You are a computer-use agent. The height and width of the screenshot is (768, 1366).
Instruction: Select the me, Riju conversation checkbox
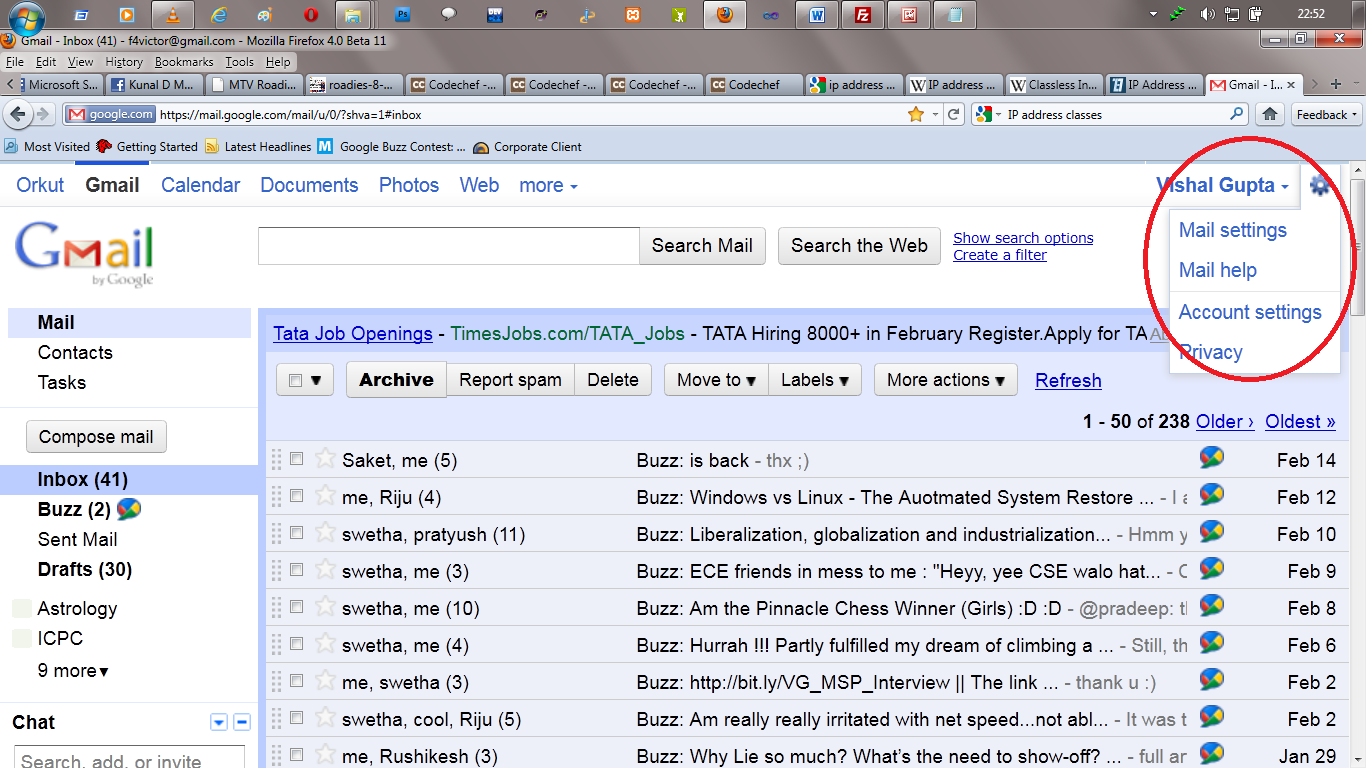[x=296, y=496]
